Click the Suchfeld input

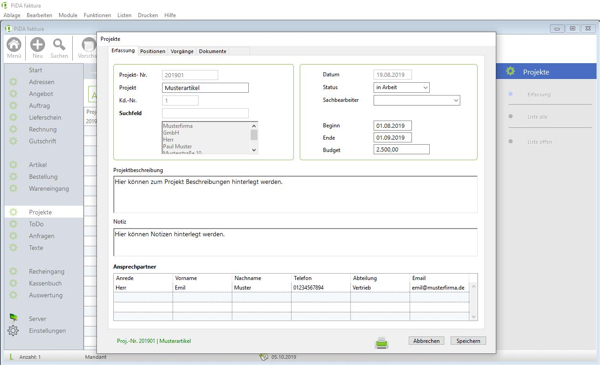tap(205, 113)
